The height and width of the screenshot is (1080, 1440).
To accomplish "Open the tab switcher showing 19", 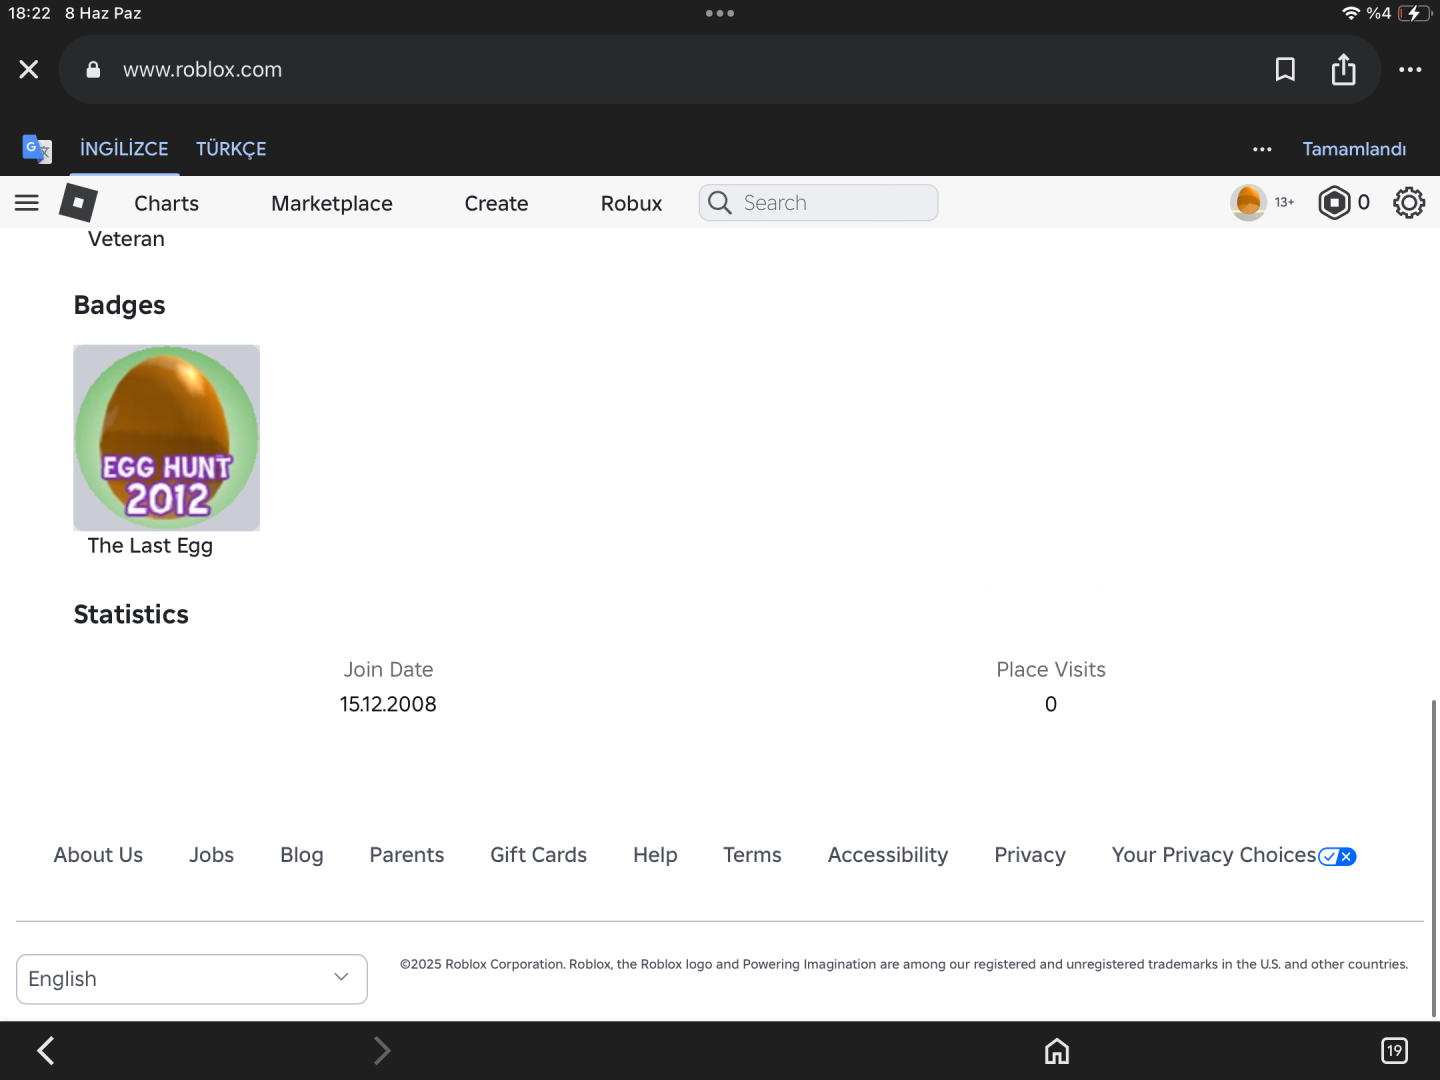I will 1394,1050.
